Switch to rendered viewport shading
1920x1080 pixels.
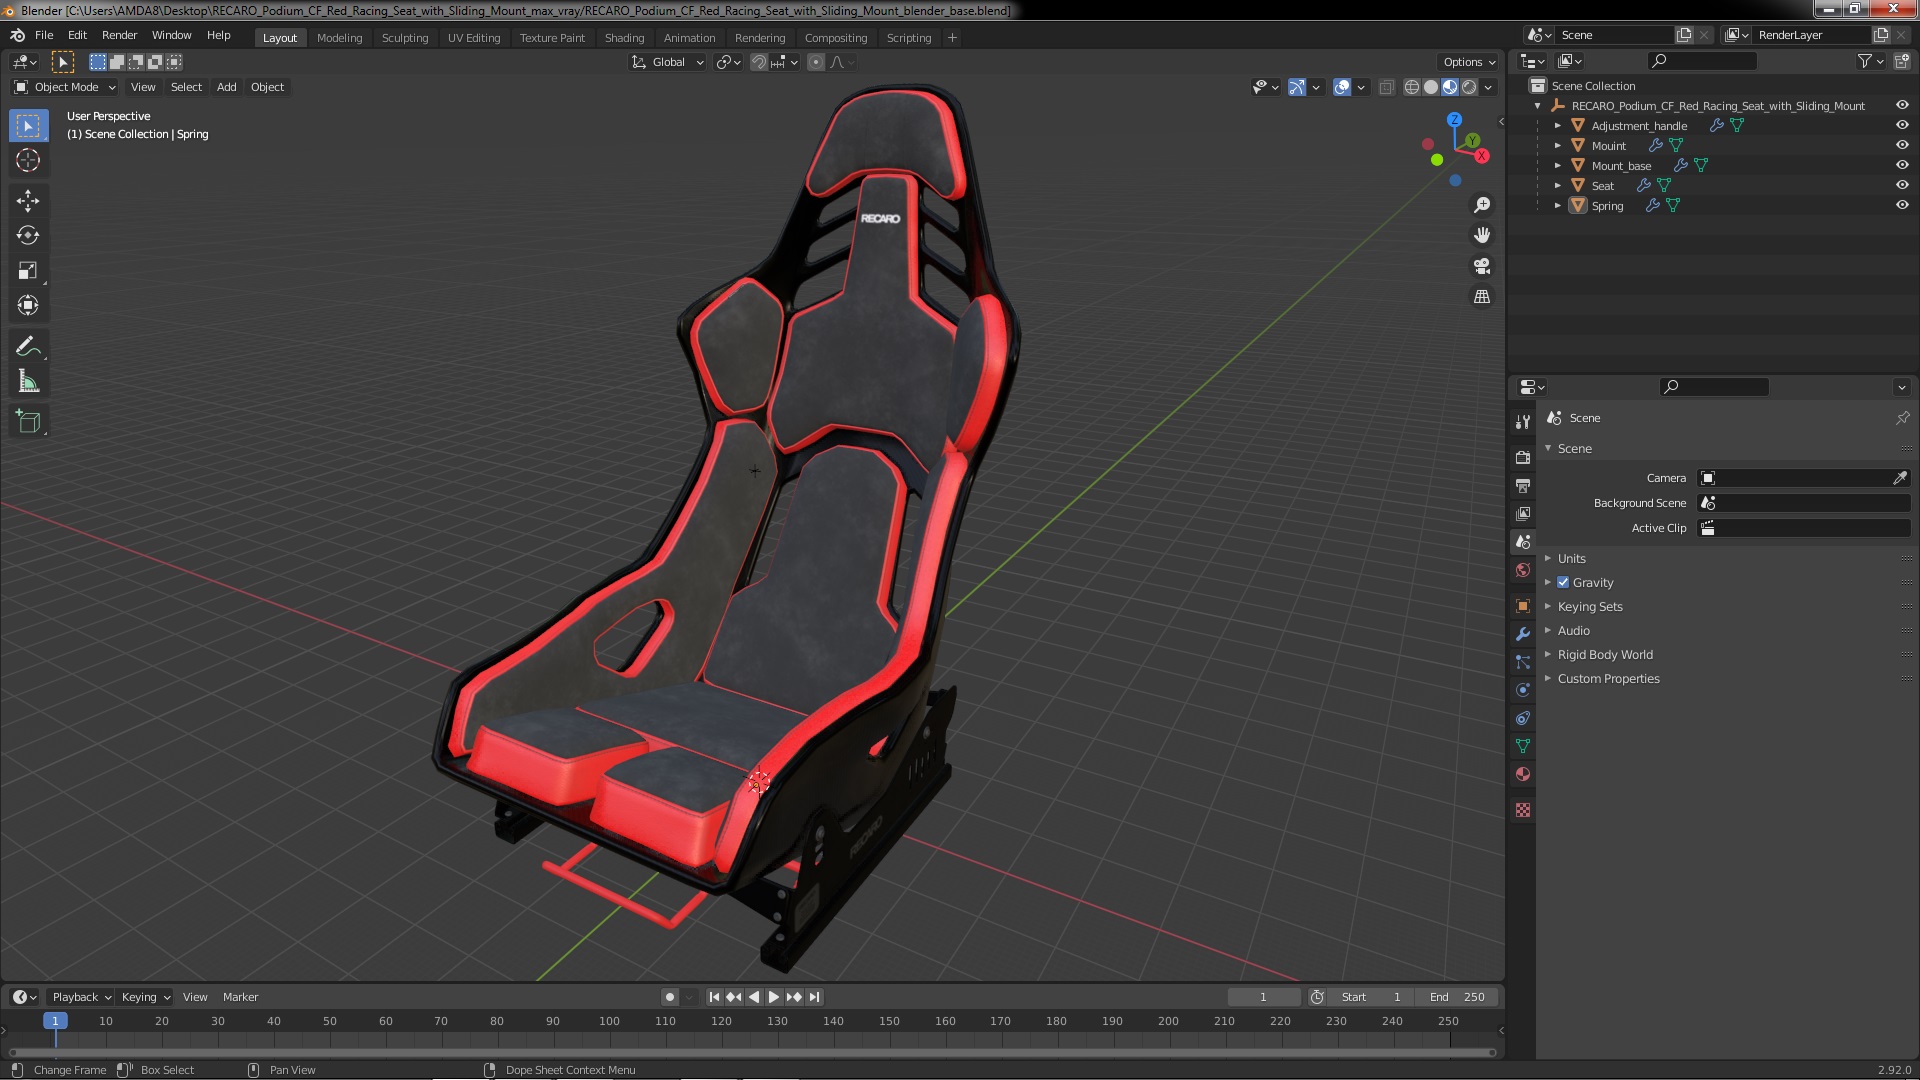tap(1469, 88)
